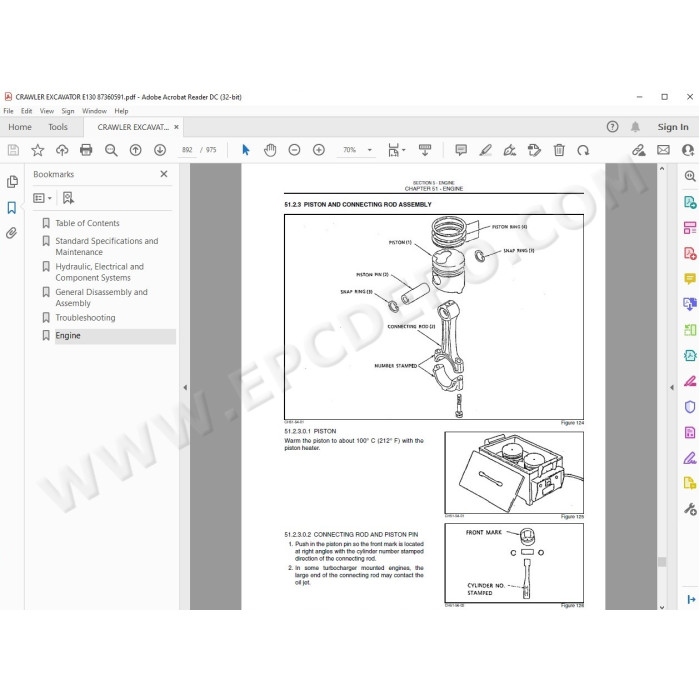Save the file using the floppy disk icon
Screen dimensions: 700x700
pos(13,150)
